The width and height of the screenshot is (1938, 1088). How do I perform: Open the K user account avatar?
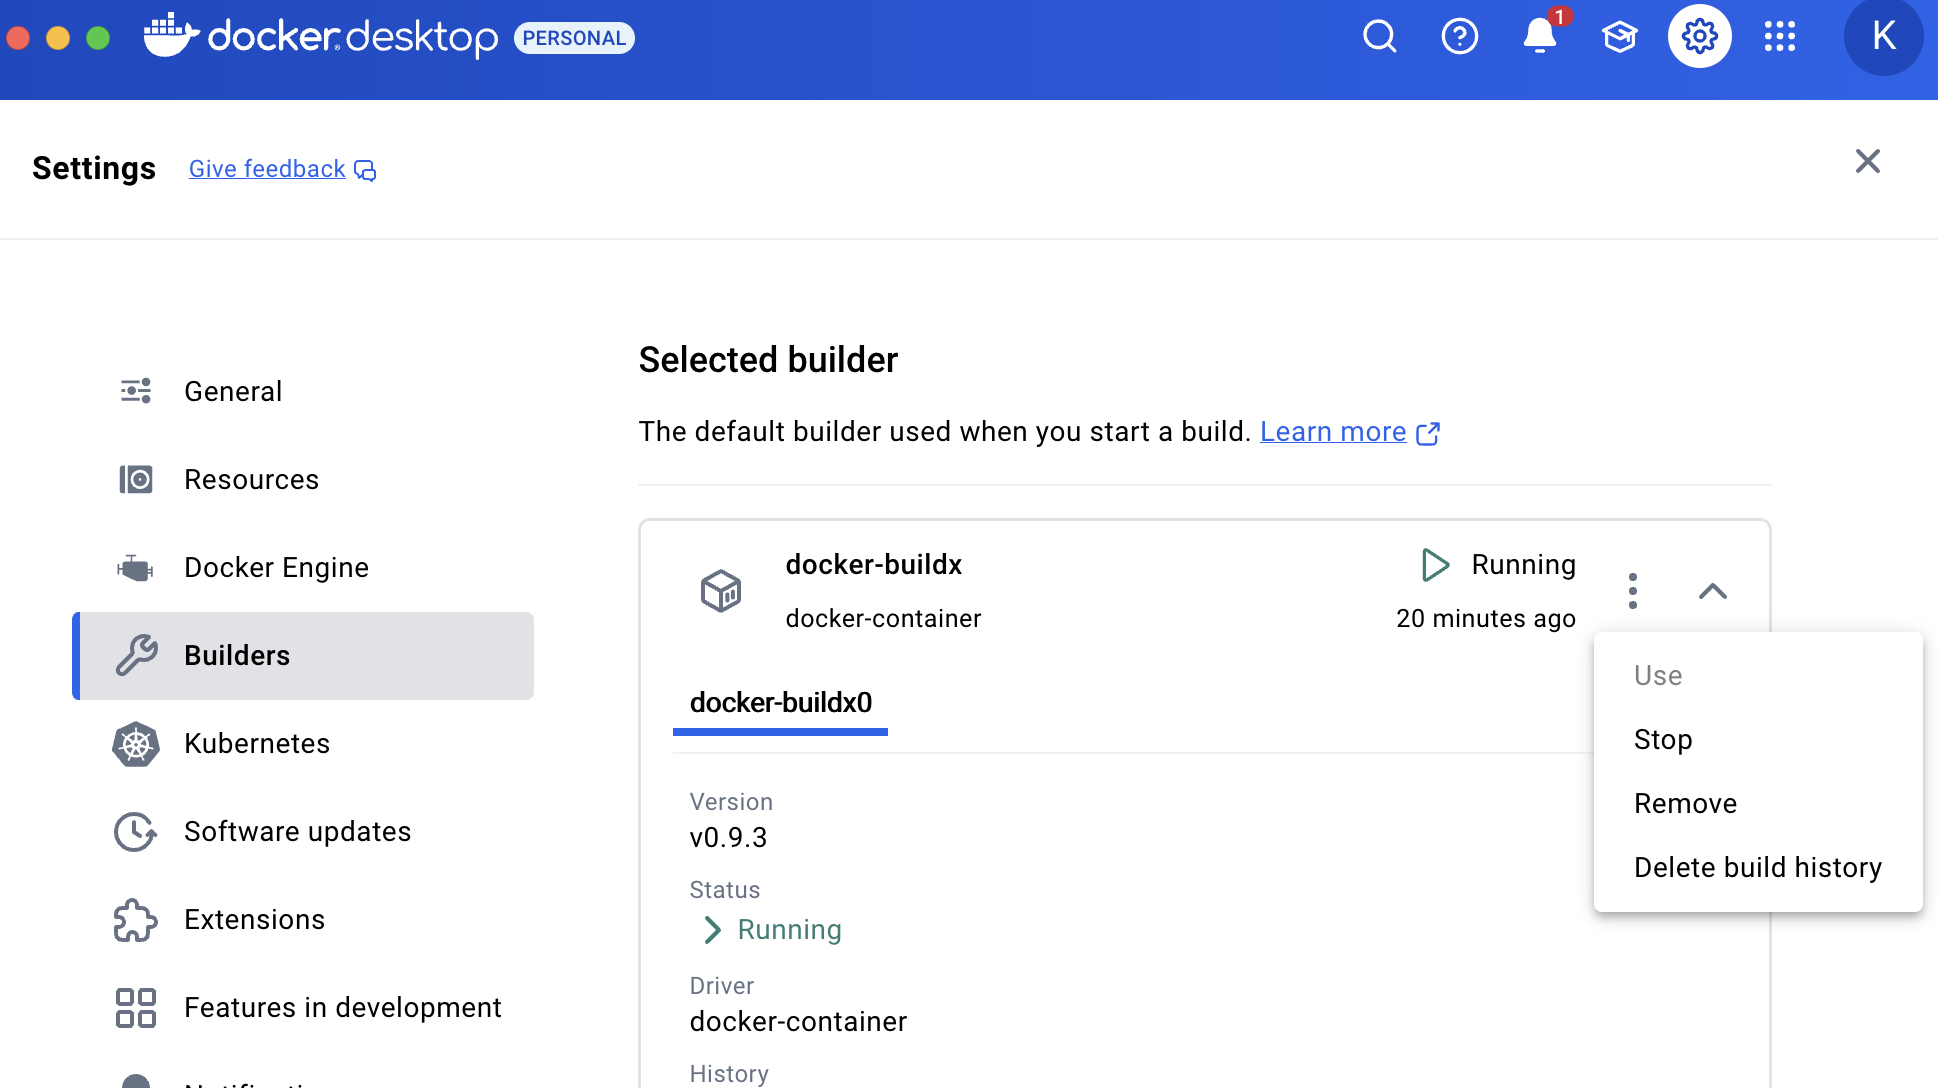point(1883,37)
